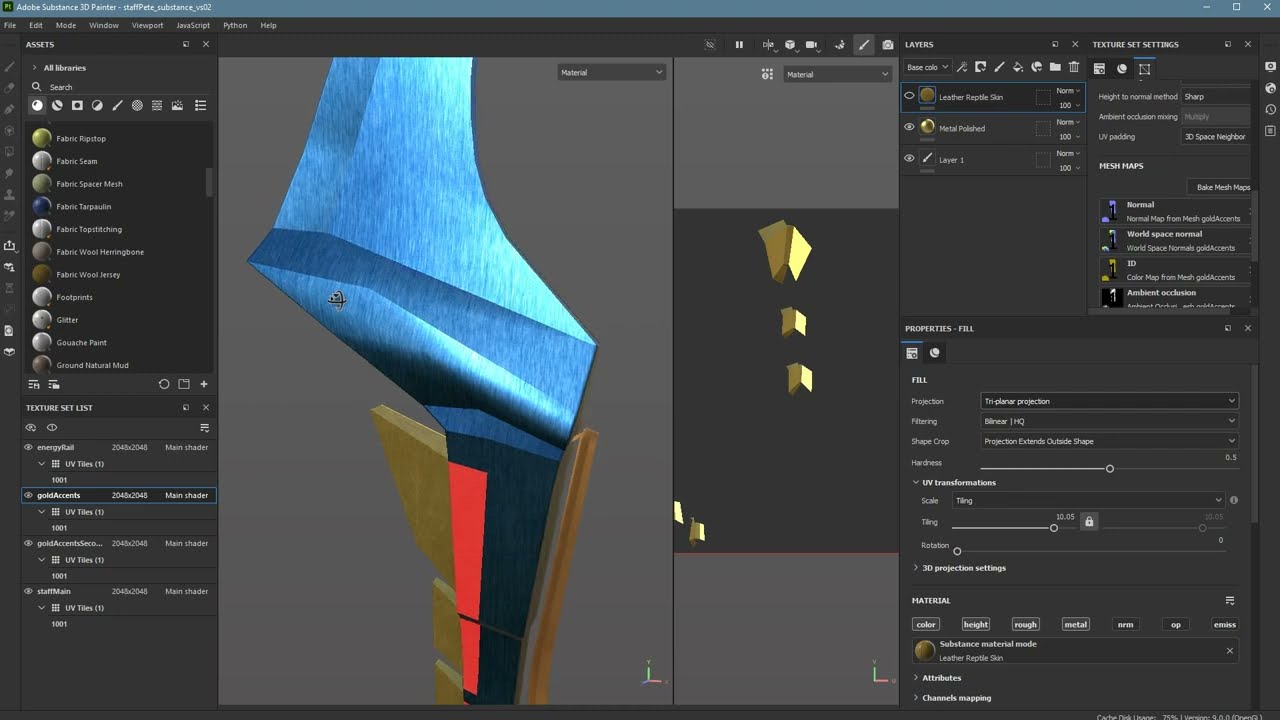Click the Hardness slider handle

click(1110, 469)
